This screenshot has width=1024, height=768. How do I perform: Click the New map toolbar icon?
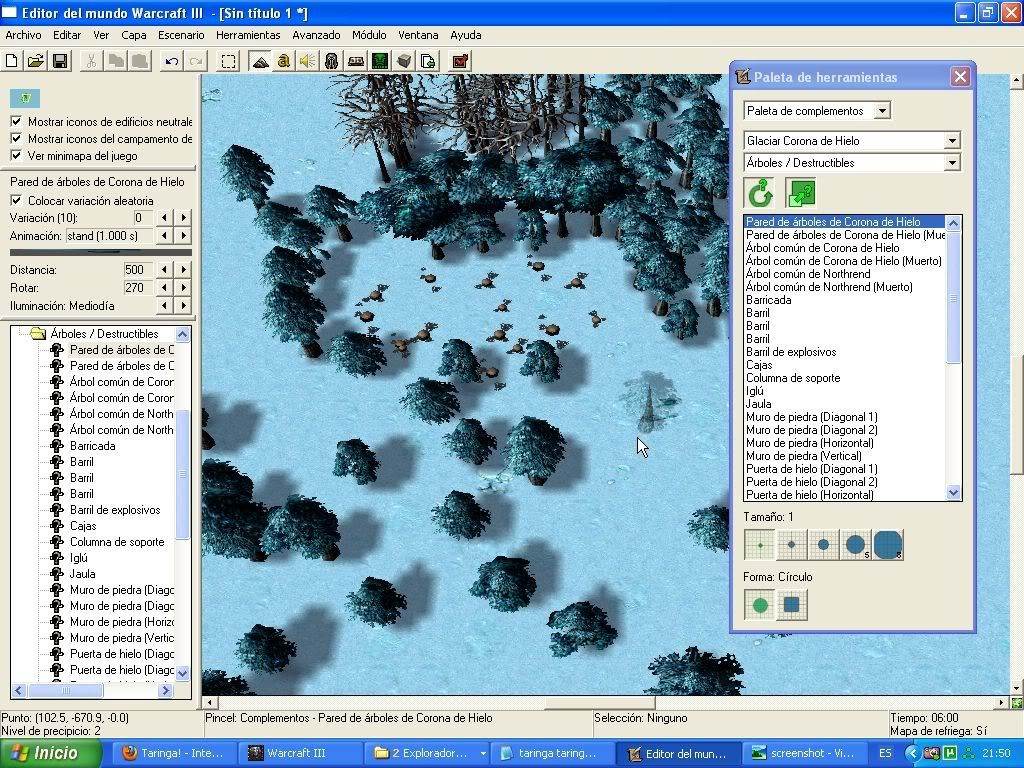coord(12,61)
